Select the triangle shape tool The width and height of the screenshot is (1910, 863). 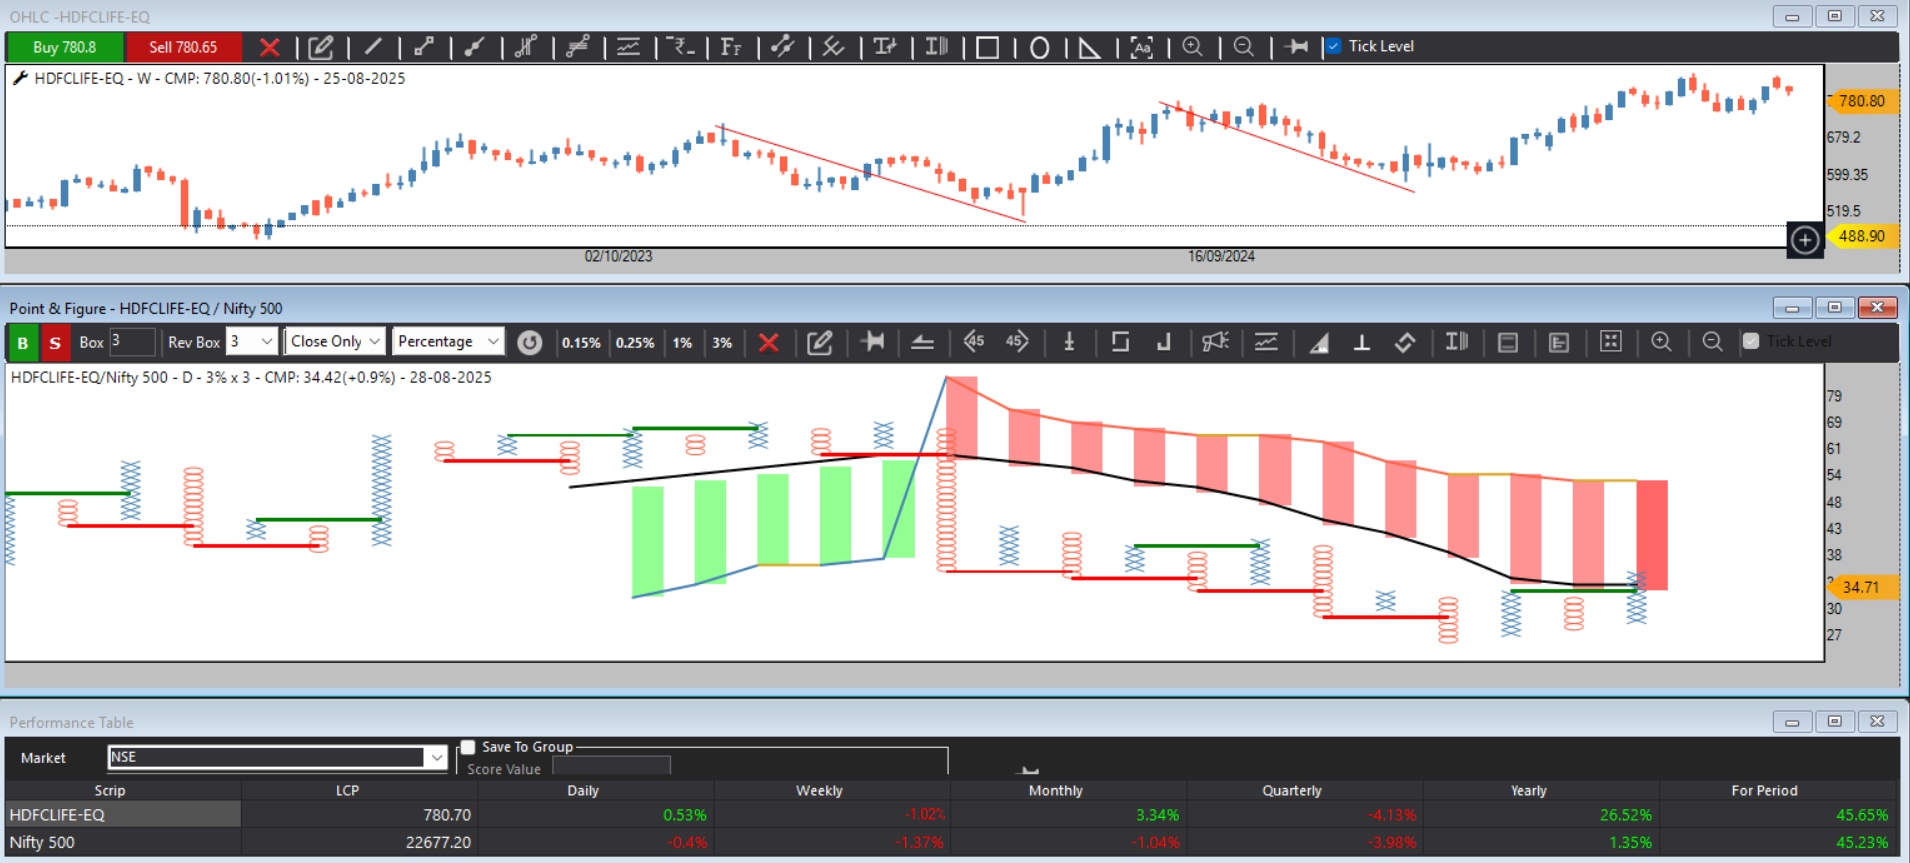[1090, 47]
